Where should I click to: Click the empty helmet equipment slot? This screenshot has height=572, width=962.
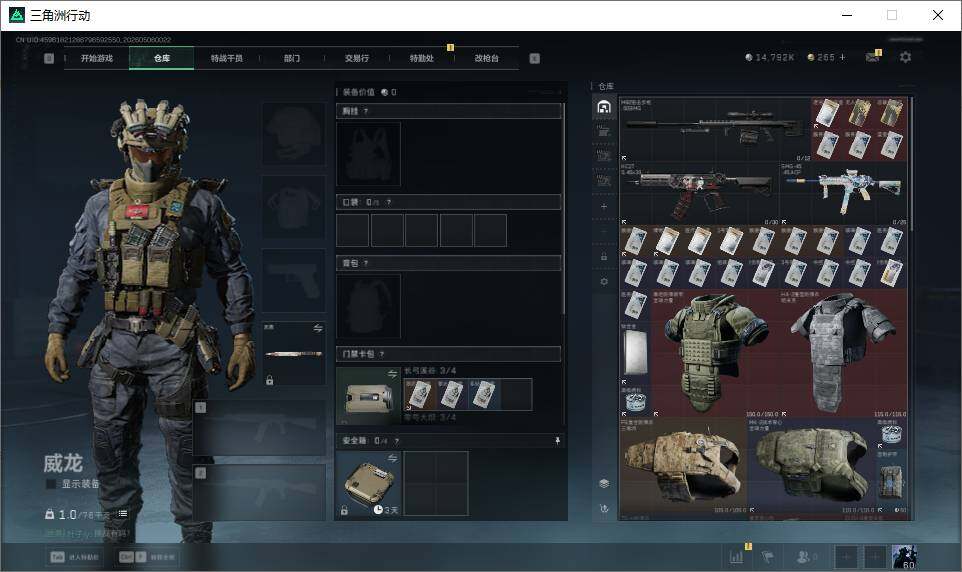pyautogui.click(x=294, y=133)
